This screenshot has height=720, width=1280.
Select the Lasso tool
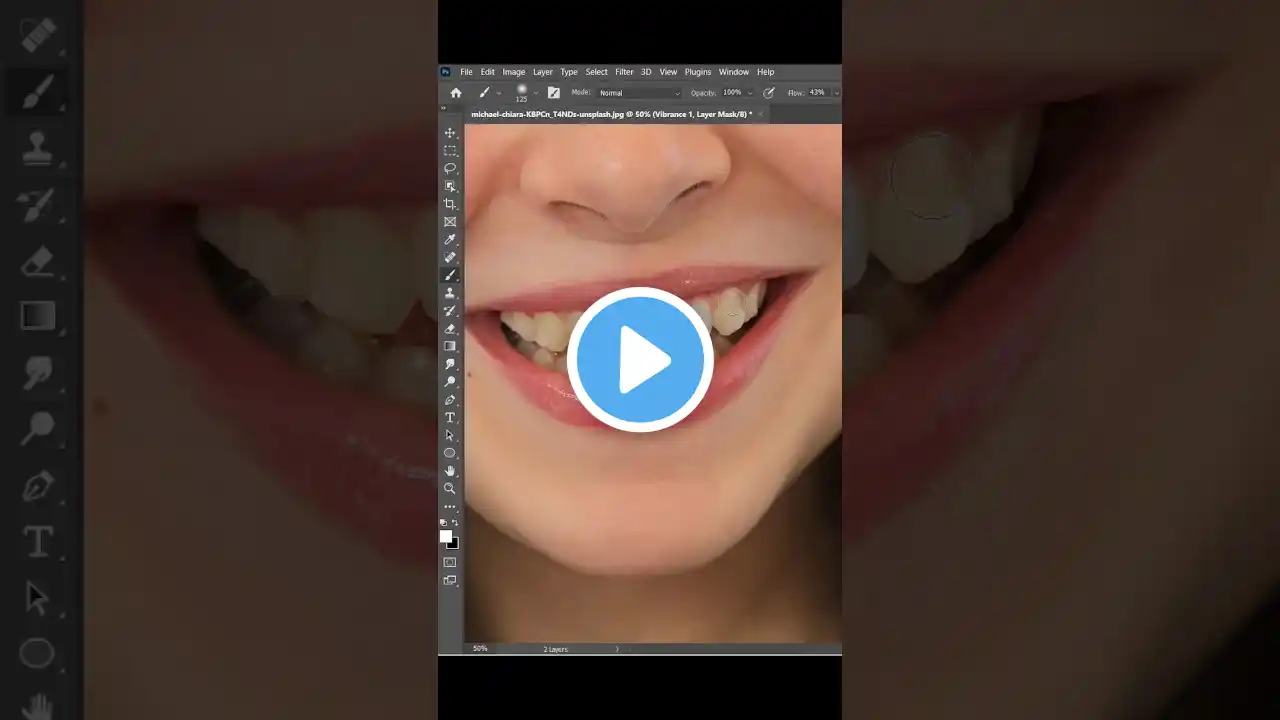[x=450, y=168]
